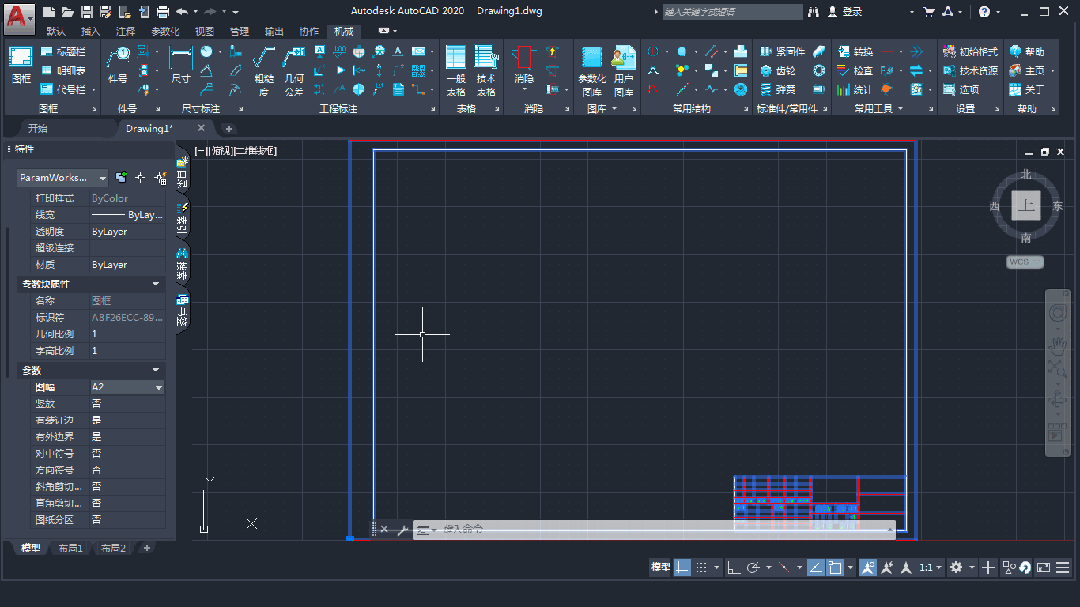Choose the 粗糙度 surface roughness tool
Image resolution: width=1080 pixels, height=607 pixels.
click(264, 71)
